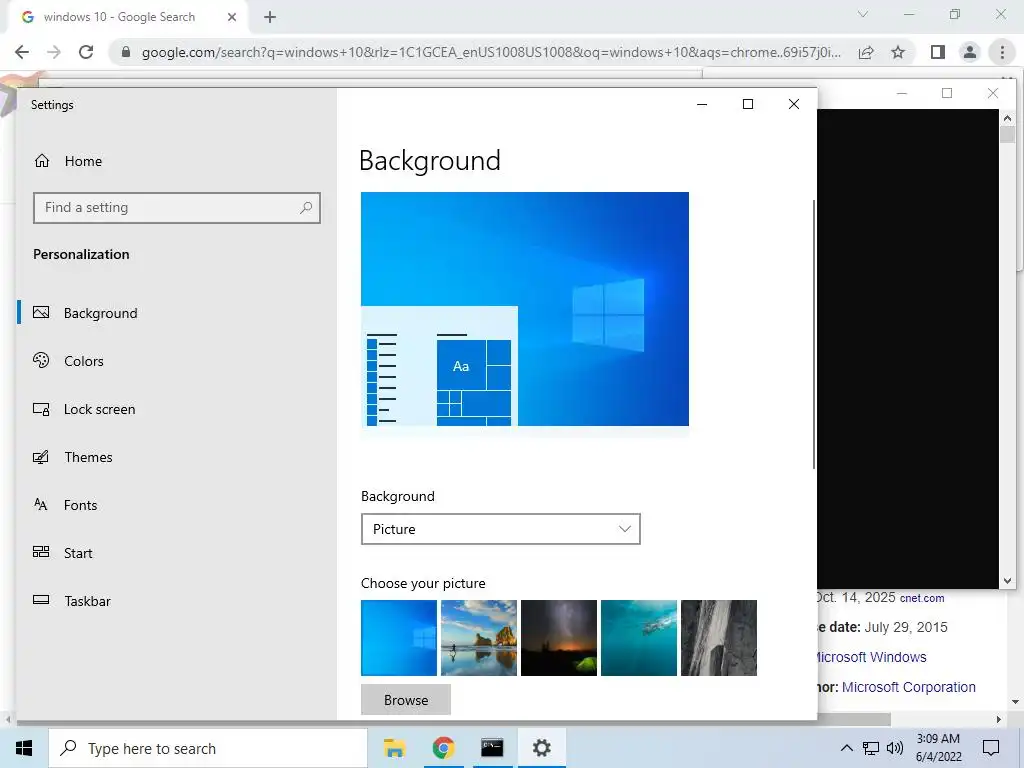The width and height of the screenshot is (1024, 768).
Task: Choose the blue Windows logo wallpaper thumbnail
Action: (398, 638)
